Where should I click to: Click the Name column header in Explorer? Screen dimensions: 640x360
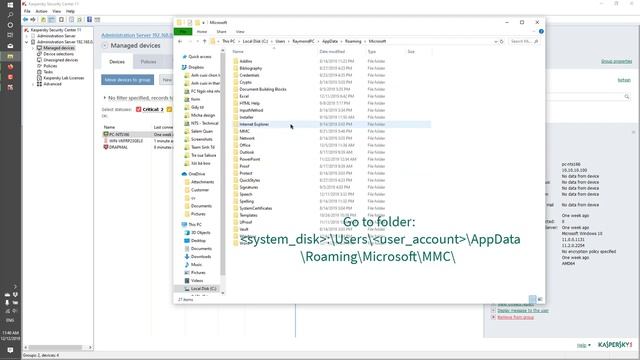[238, 52]
